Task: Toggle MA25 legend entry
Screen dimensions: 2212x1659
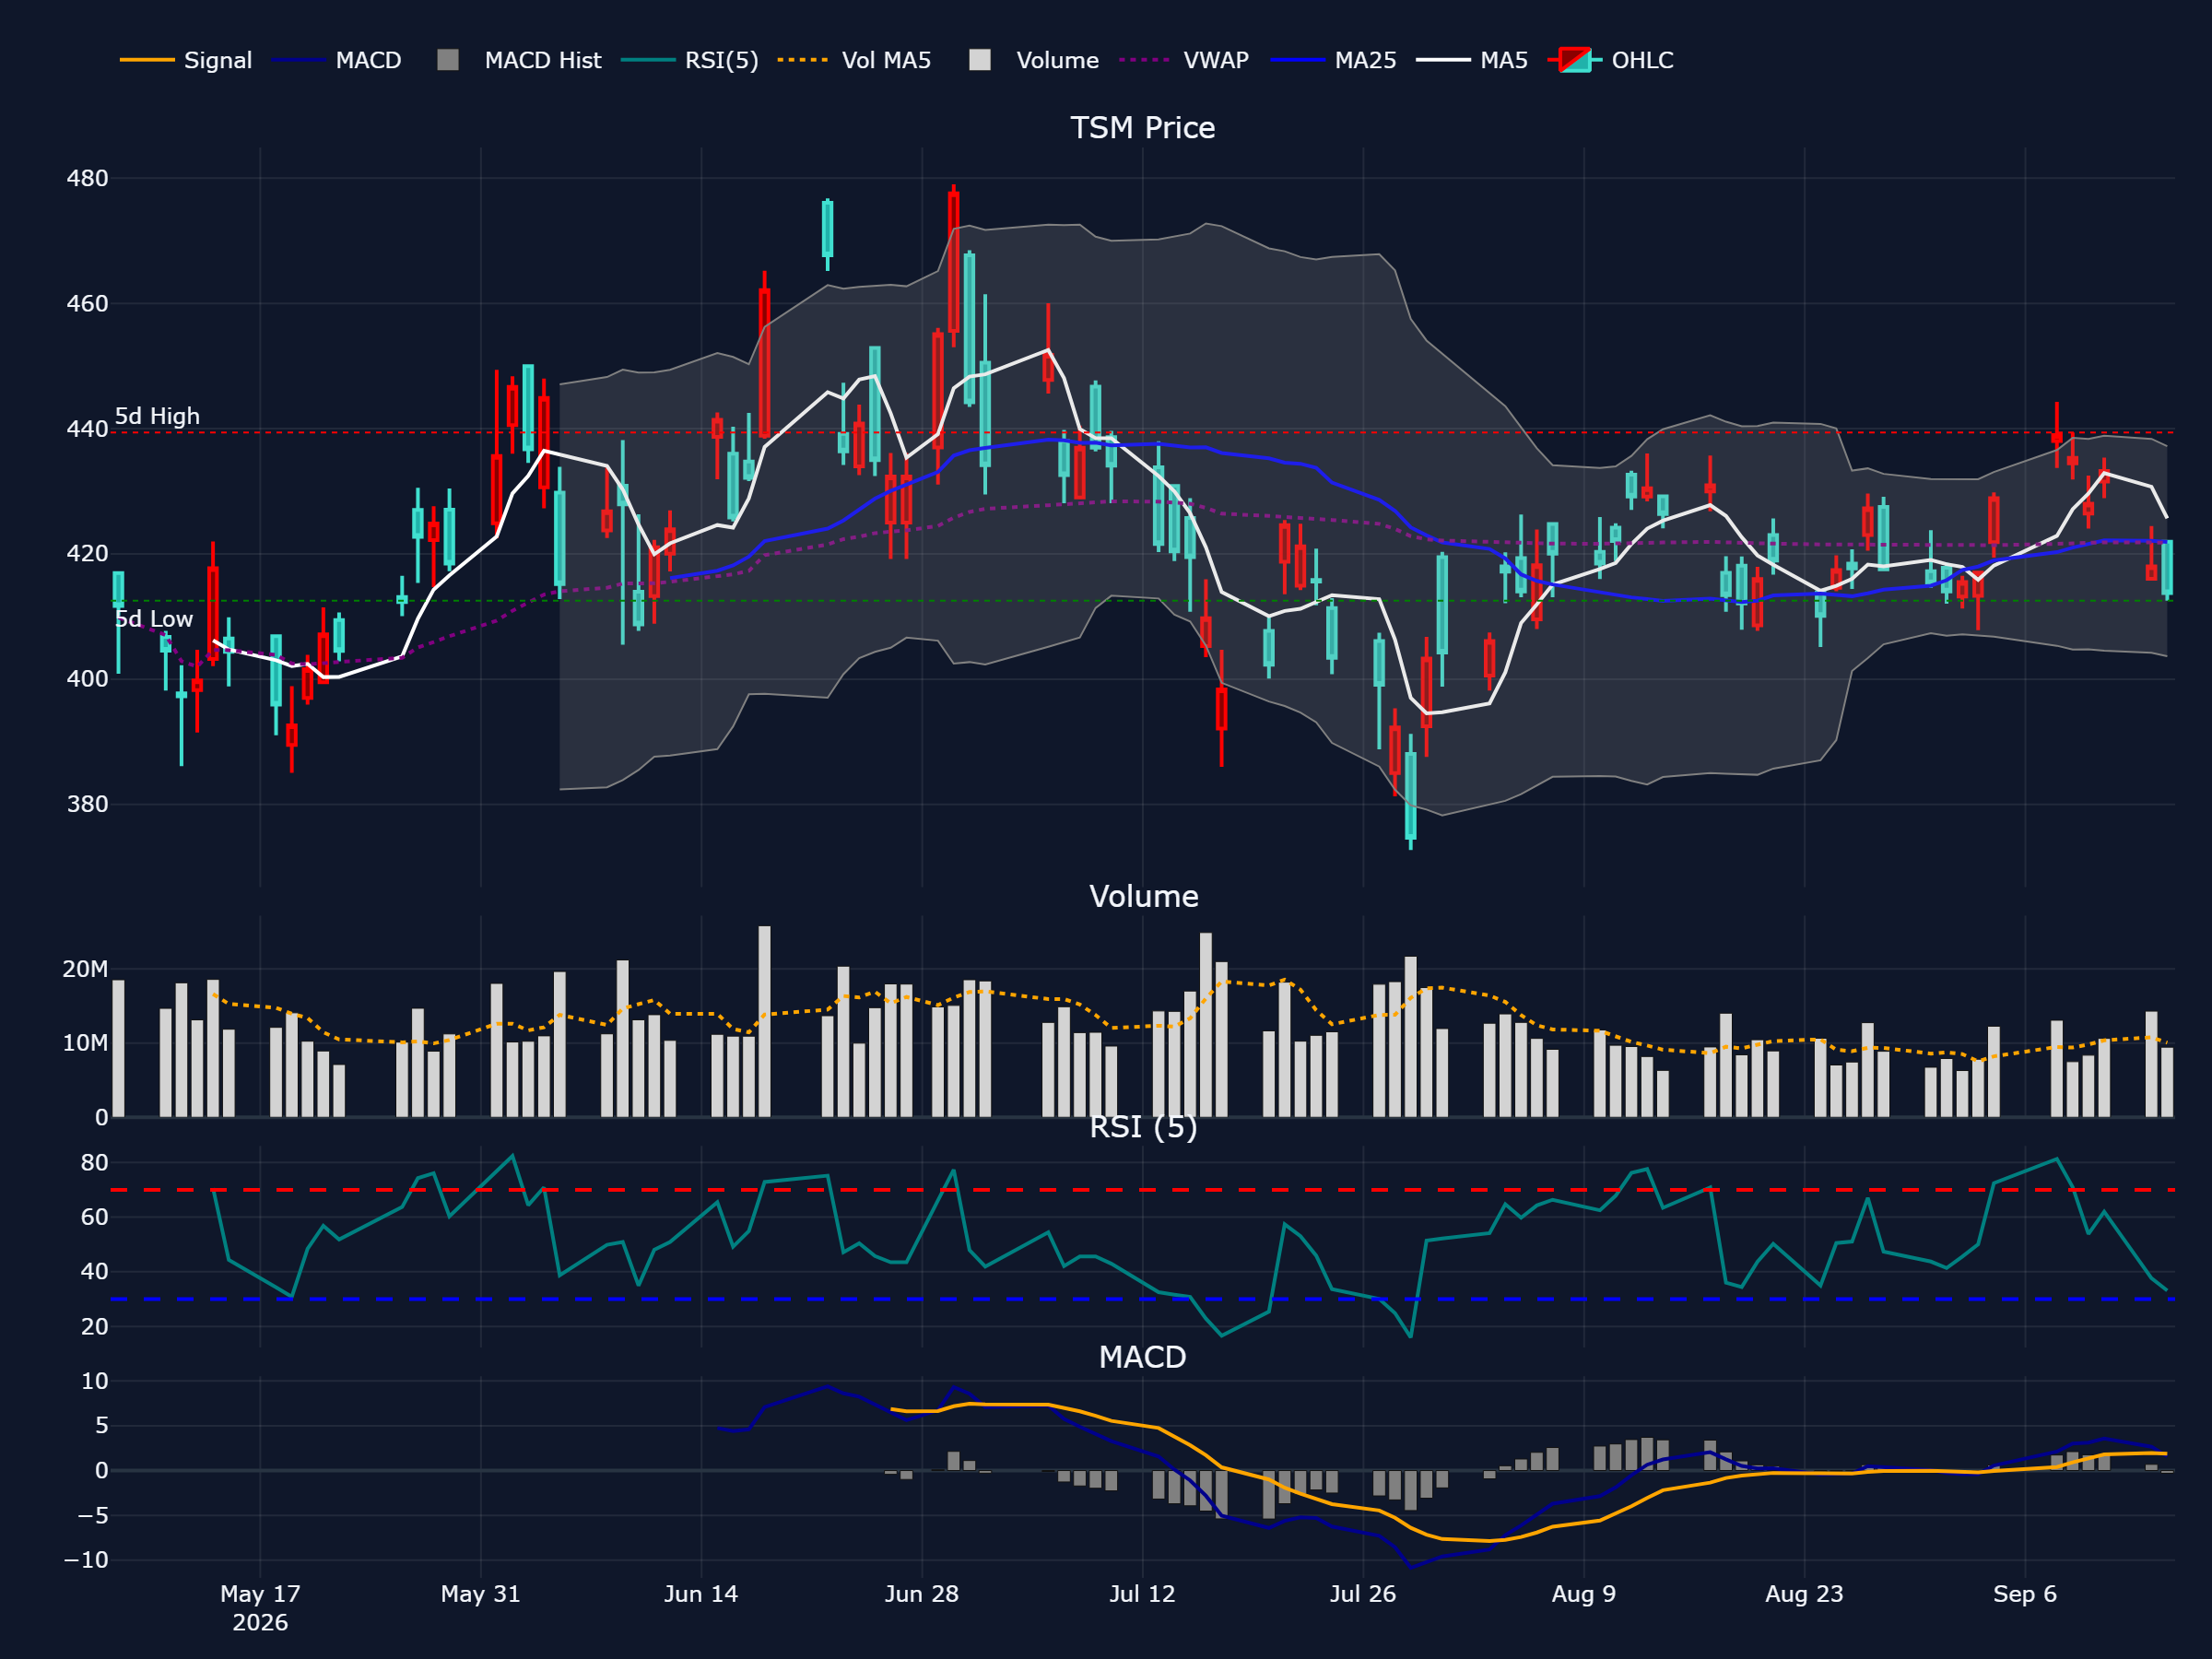Action: 1333,60
